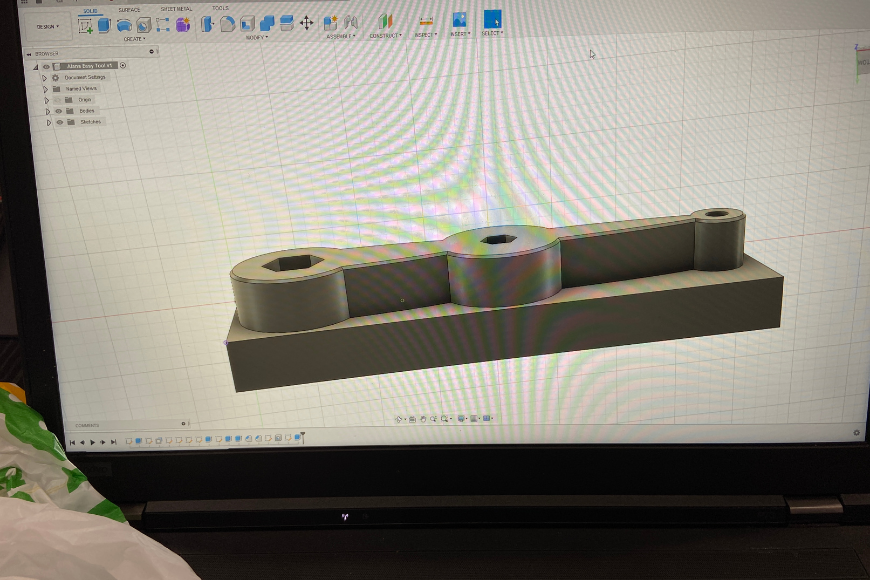Select the Pan hand tool
Screen dimensions: 870x580
[x=423, y=419]
